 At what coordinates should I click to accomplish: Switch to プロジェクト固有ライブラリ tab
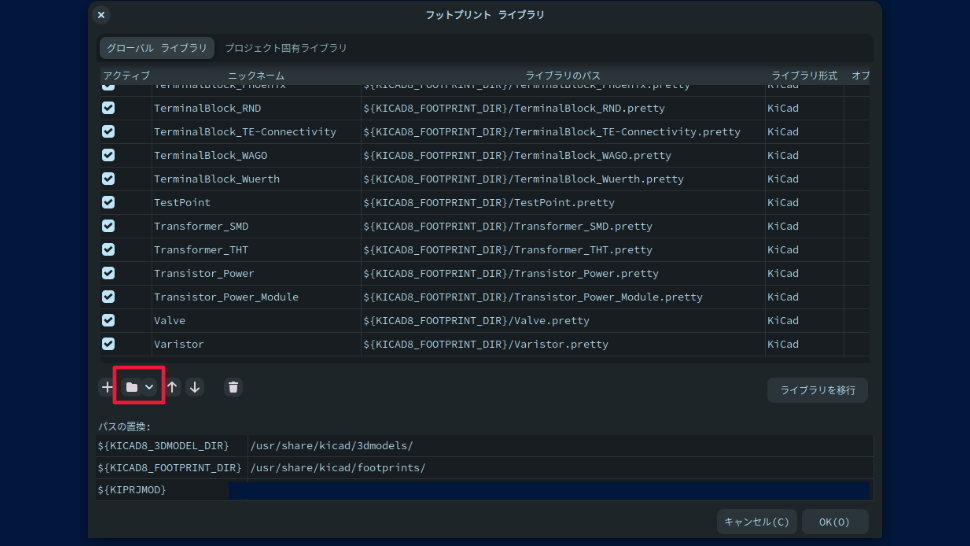click(286, 48)
